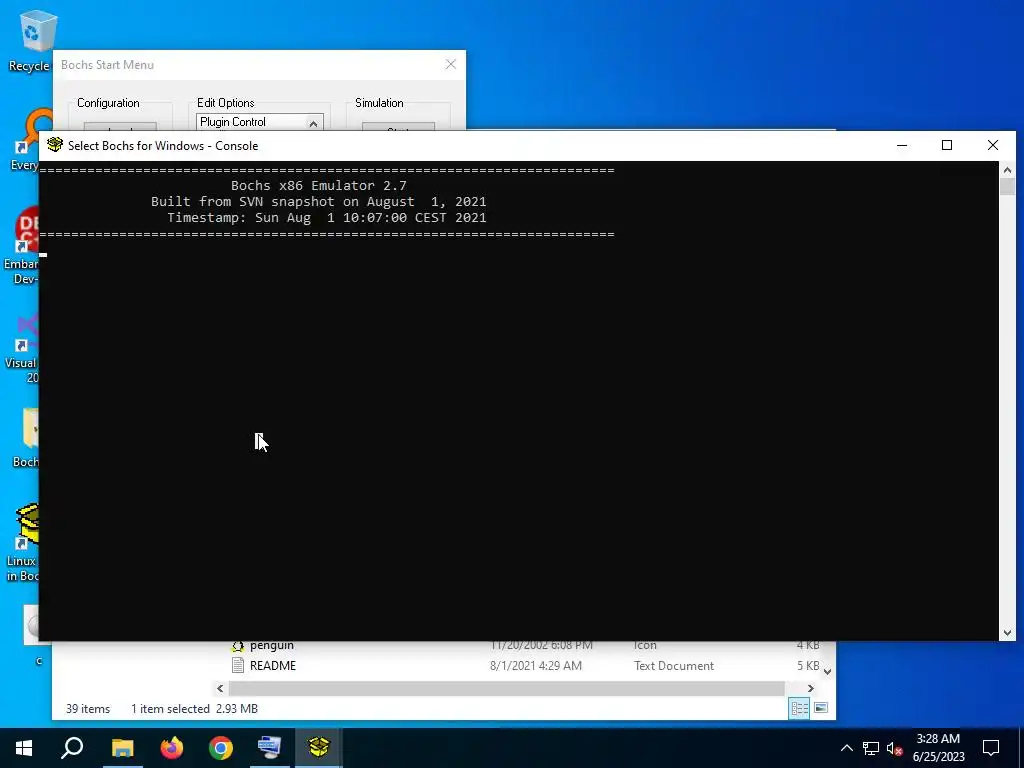Click the Explorer horizontal scrollbar left arrow
This screenshot has width=1024, height=768.
[x=220, y=688]
